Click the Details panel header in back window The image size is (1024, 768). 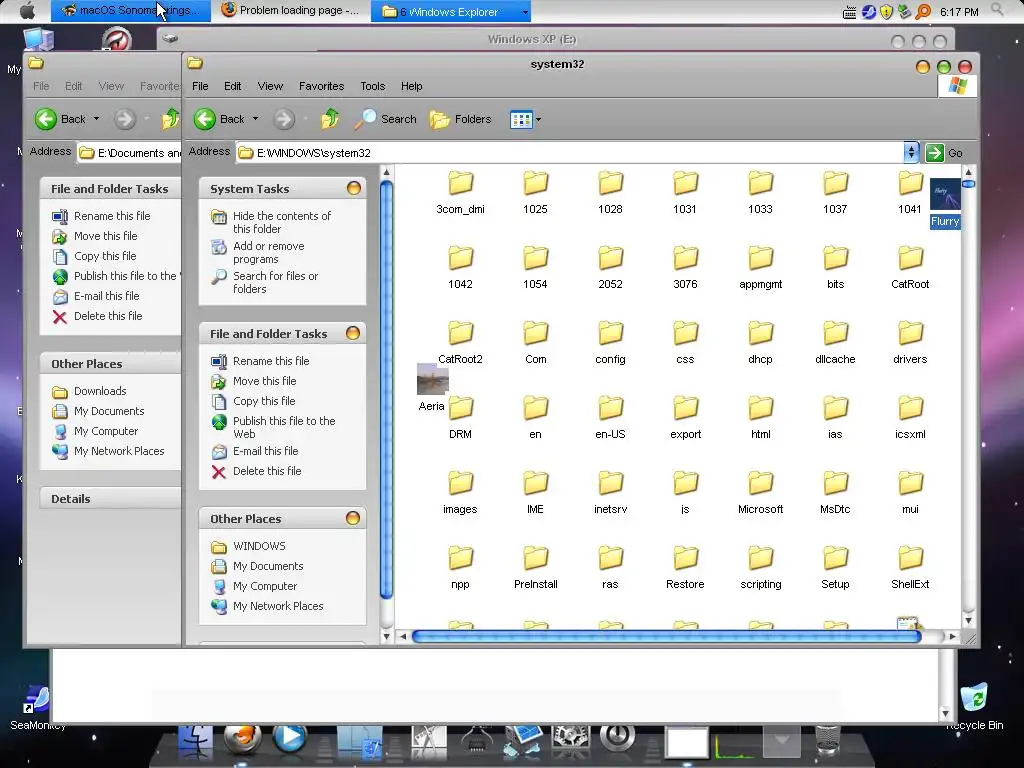[110, 498]
